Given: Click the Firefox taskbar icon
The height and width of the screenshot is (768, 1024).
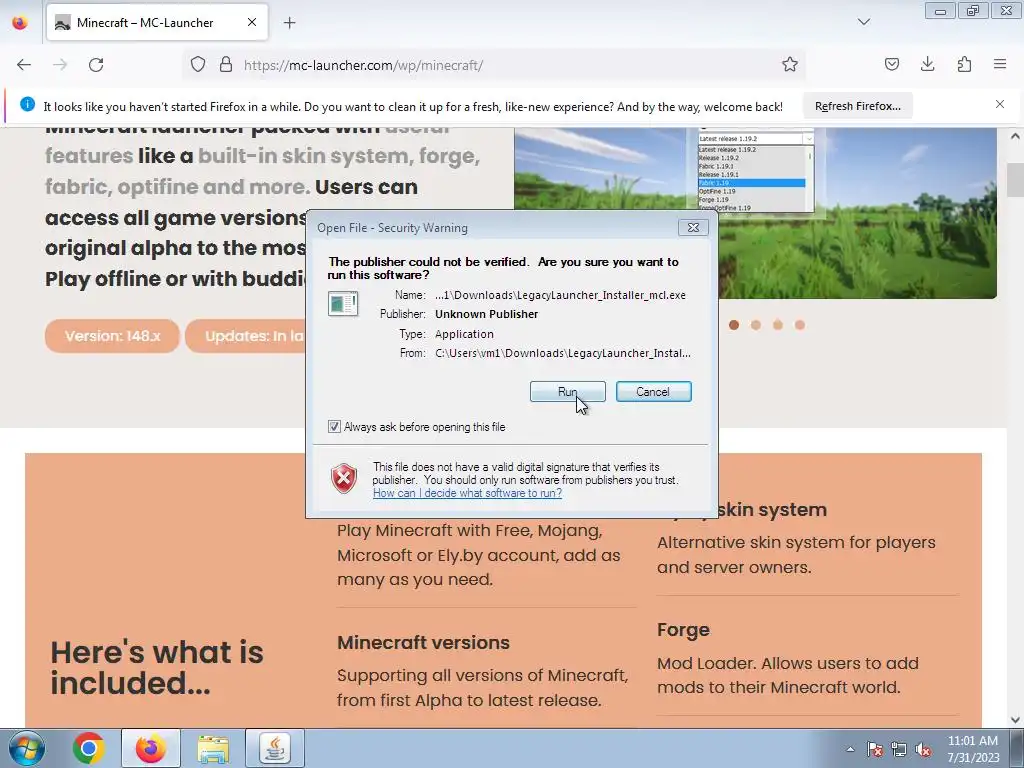Looking at the screenshot, I should (x=150, y=748).
